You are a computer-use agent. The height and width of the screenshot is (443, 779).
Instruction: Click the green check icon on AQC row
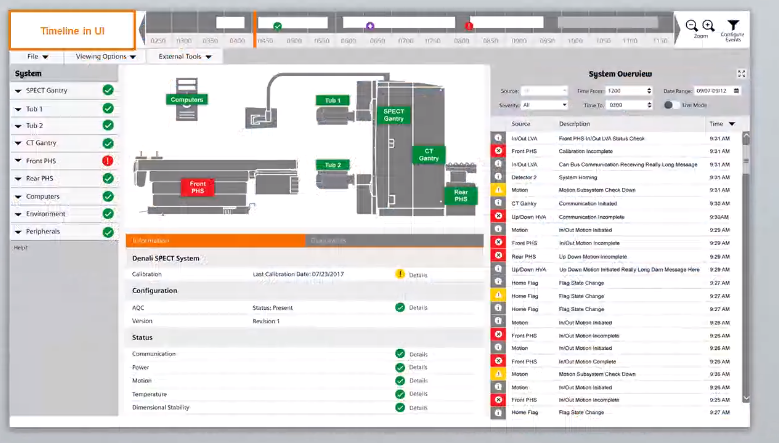[x=400, y=307]
